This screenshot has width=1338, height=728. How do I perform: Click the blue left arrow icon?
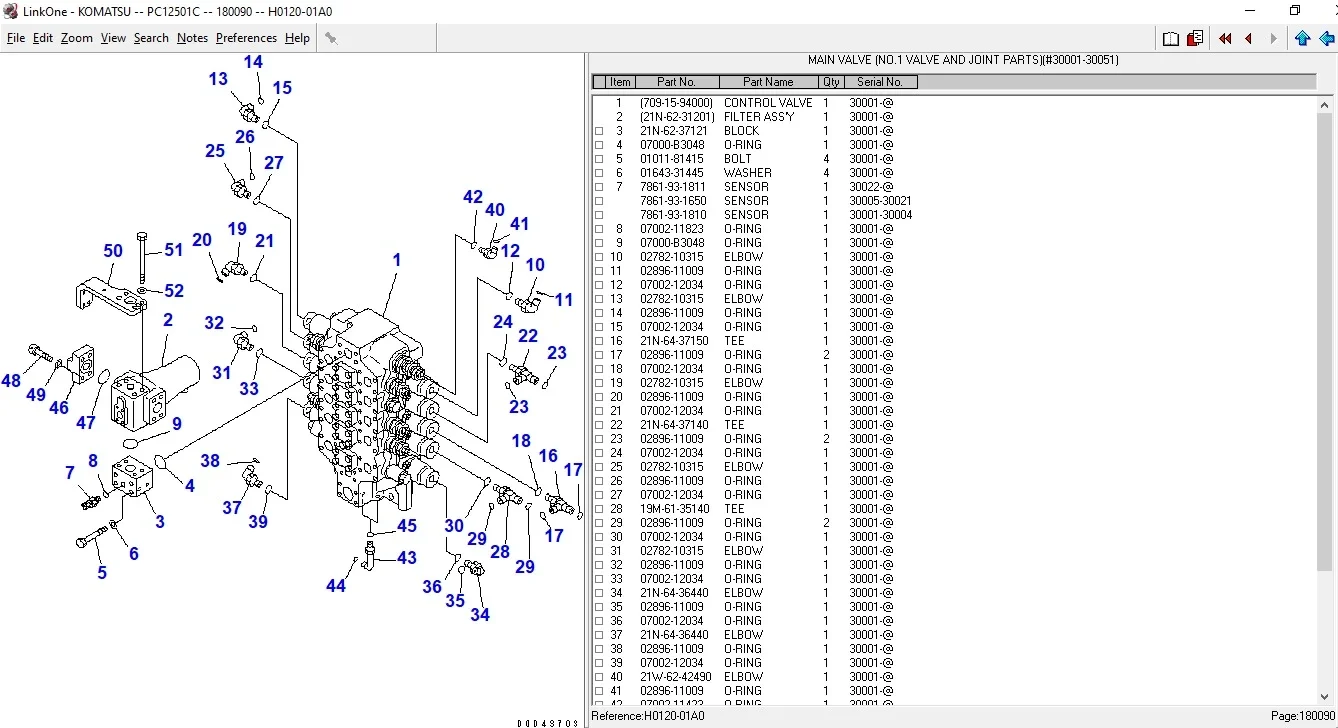tap(1327, 39)
